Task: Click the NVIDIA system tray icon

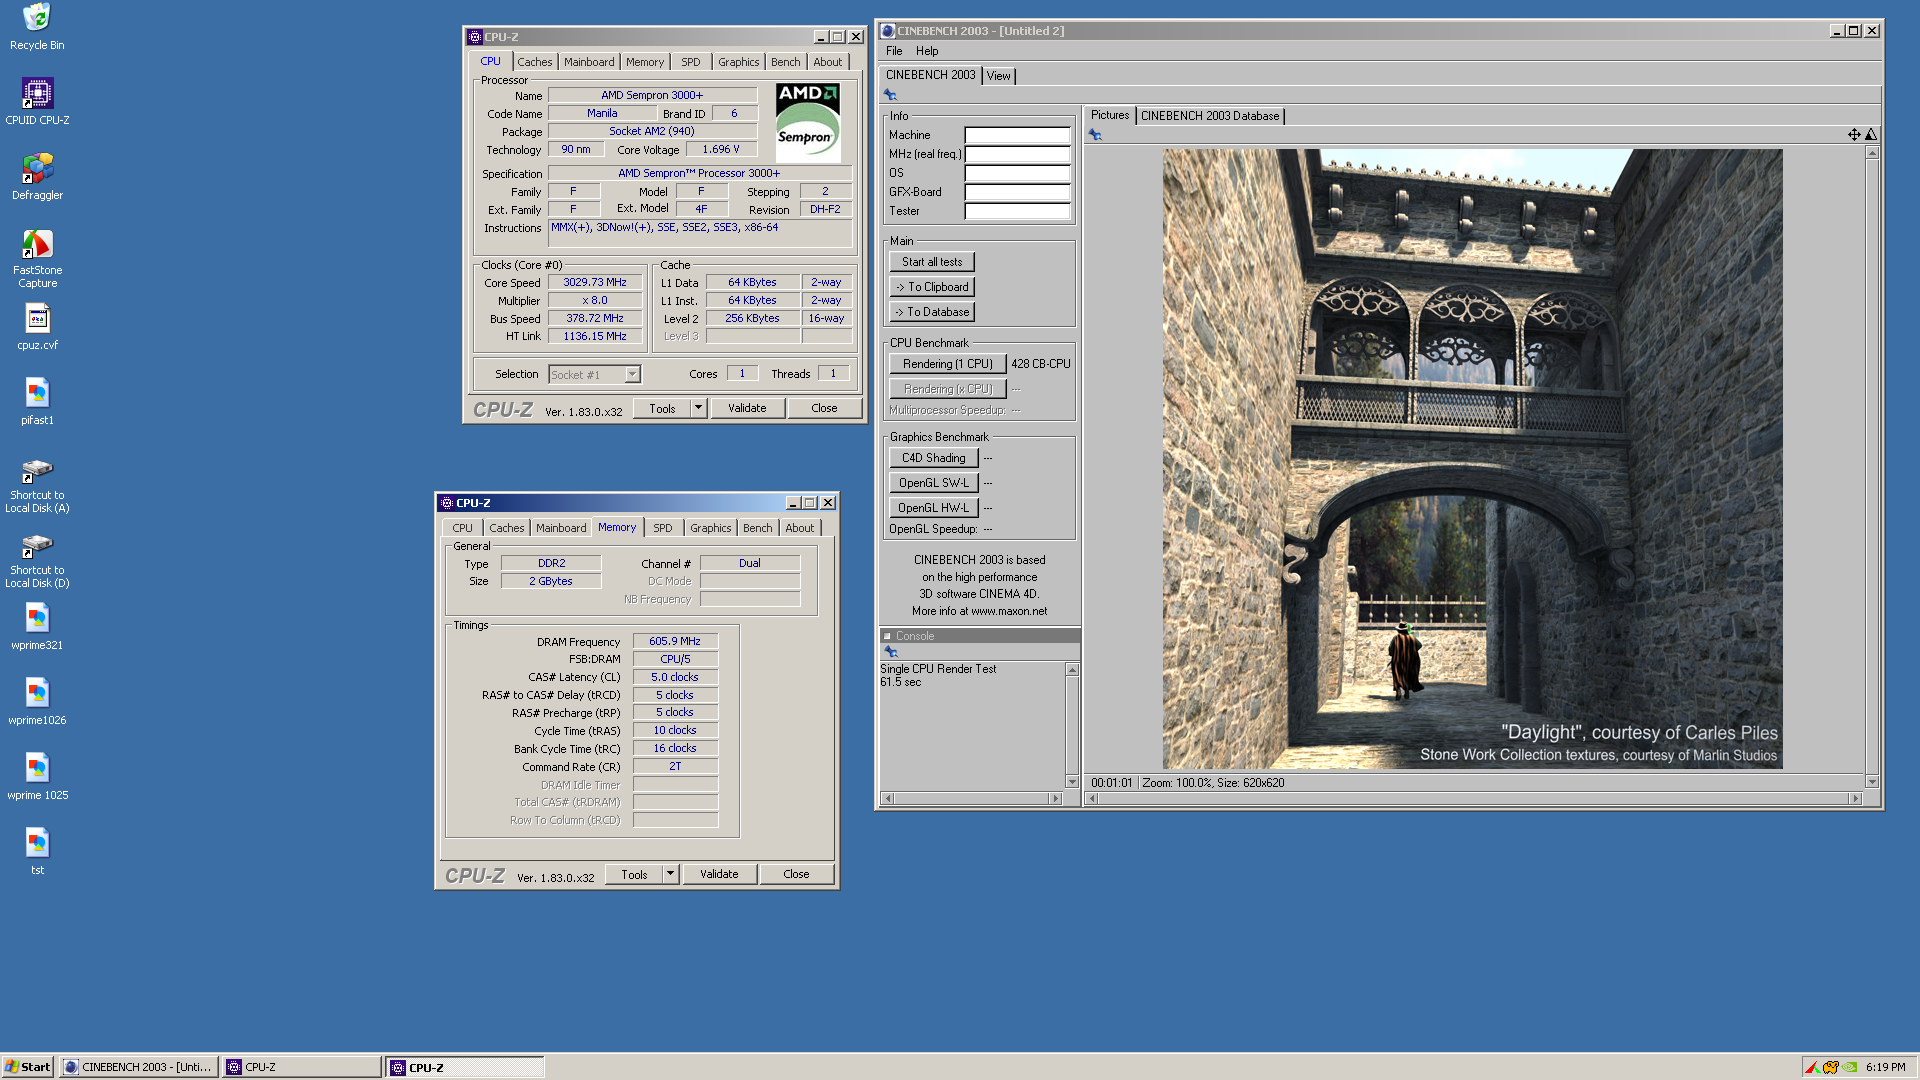Action: coord(1850,1067)
